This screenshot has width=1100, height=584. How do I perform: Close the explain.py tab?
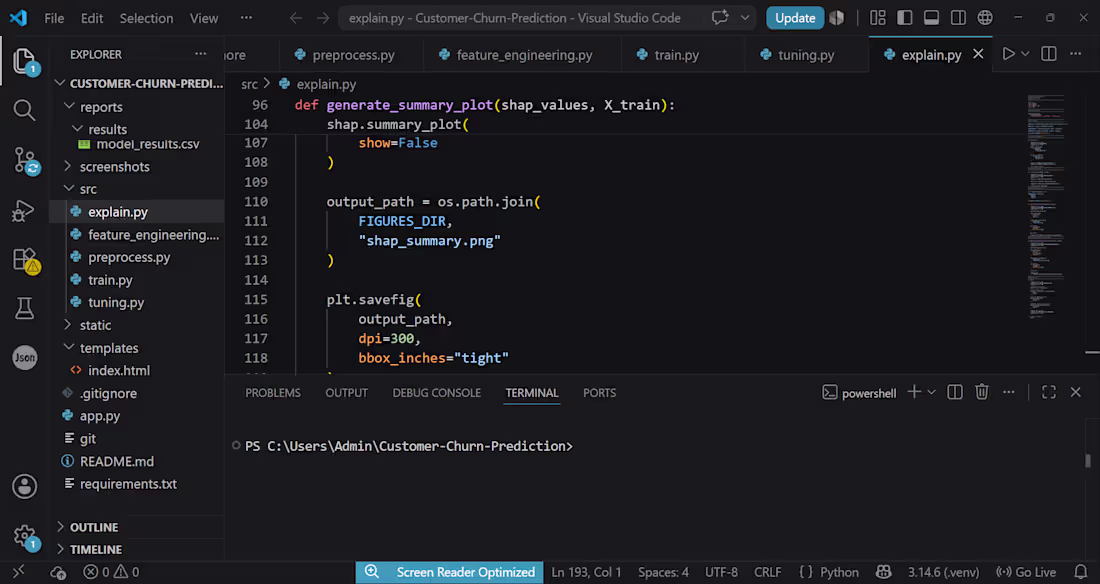[x=978, y=54]
